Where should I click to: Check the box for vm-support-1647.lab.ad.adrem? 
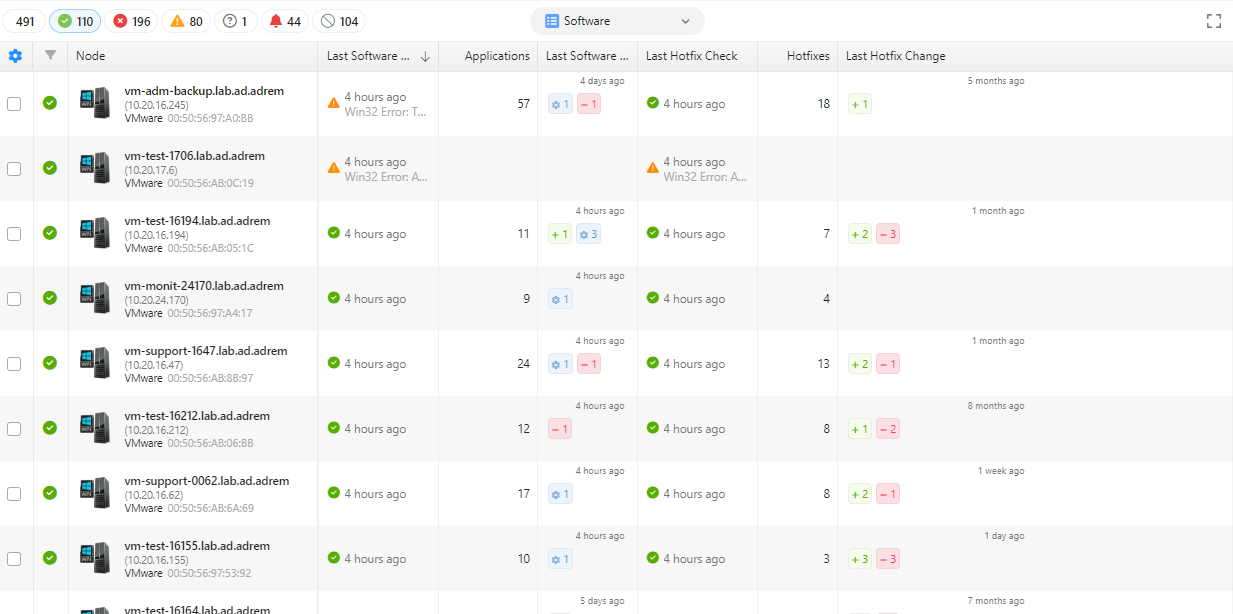click(14, 364)
